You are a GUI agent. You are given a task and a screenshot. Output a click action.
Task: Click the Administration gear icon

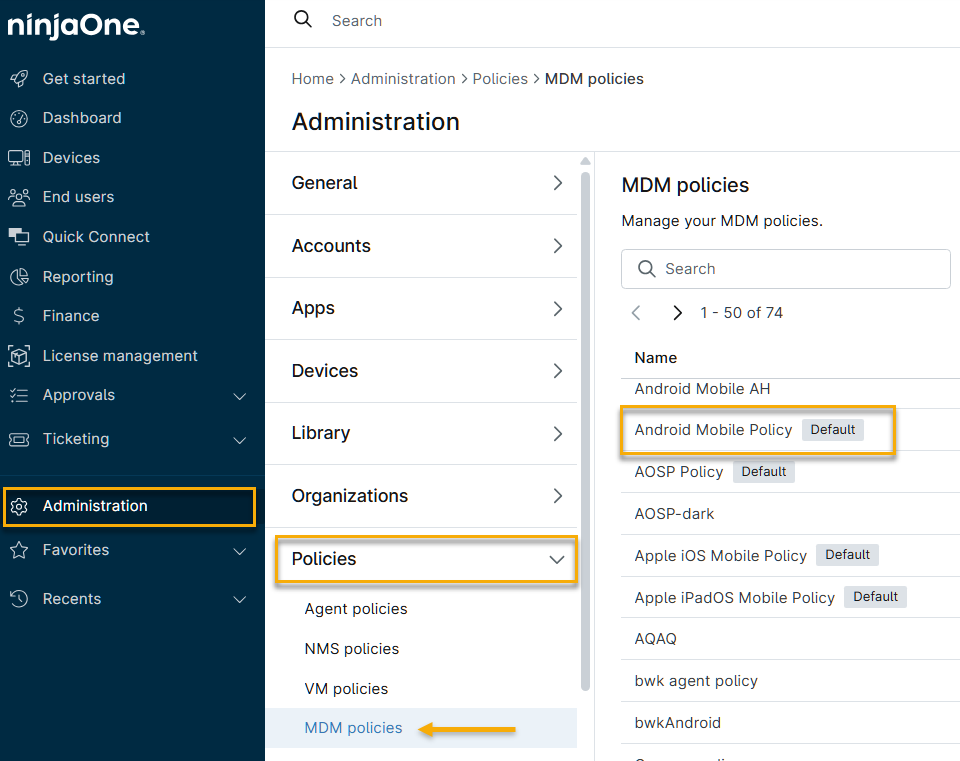coord(19,506)
